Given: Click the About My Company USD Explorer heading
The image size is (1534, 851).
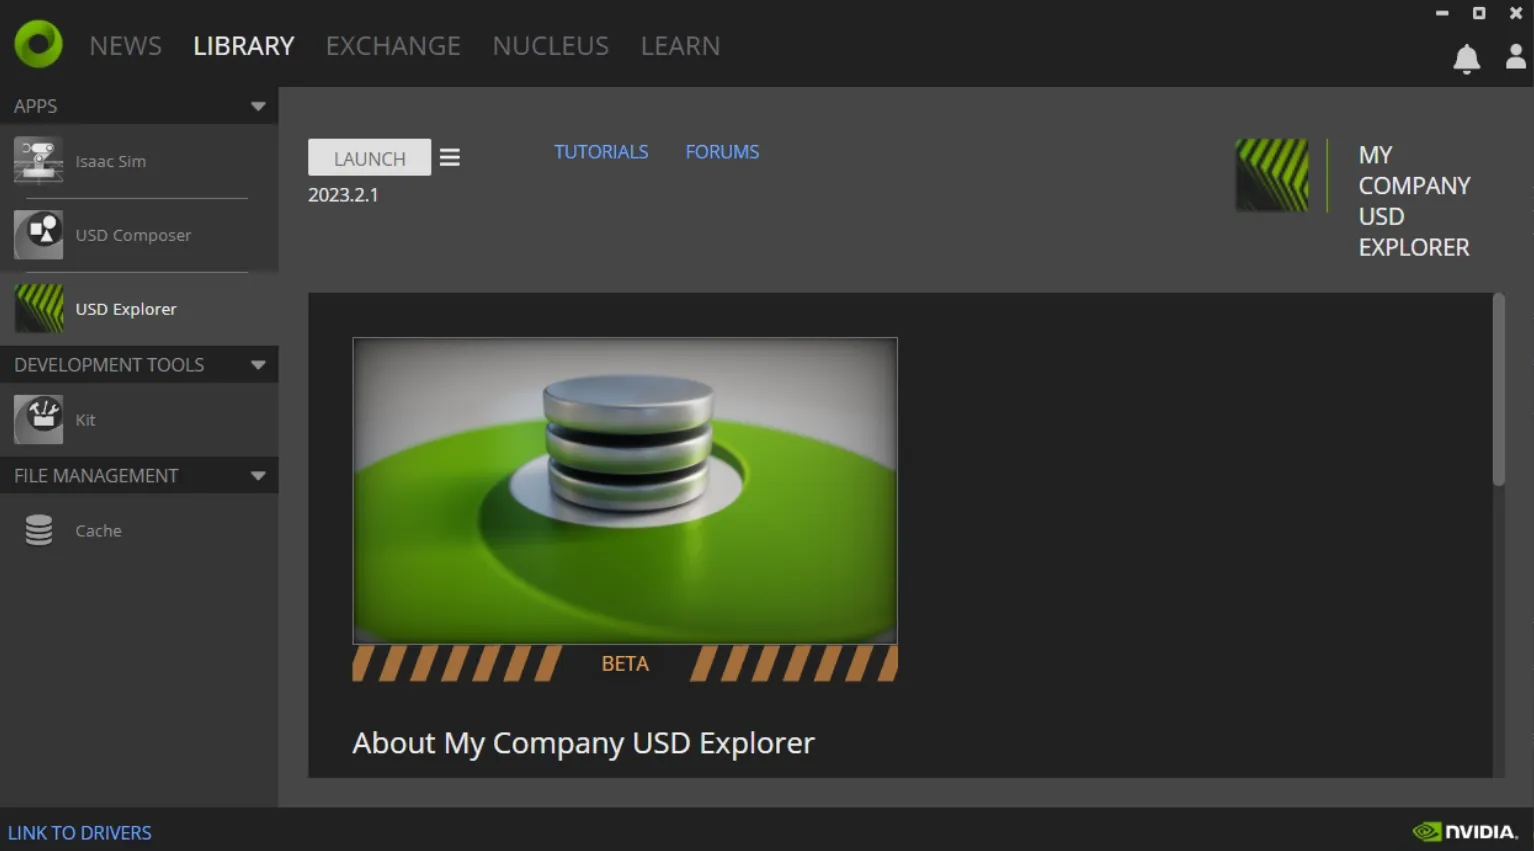Looking at the screenshot, I should click(x=583, y=743).
